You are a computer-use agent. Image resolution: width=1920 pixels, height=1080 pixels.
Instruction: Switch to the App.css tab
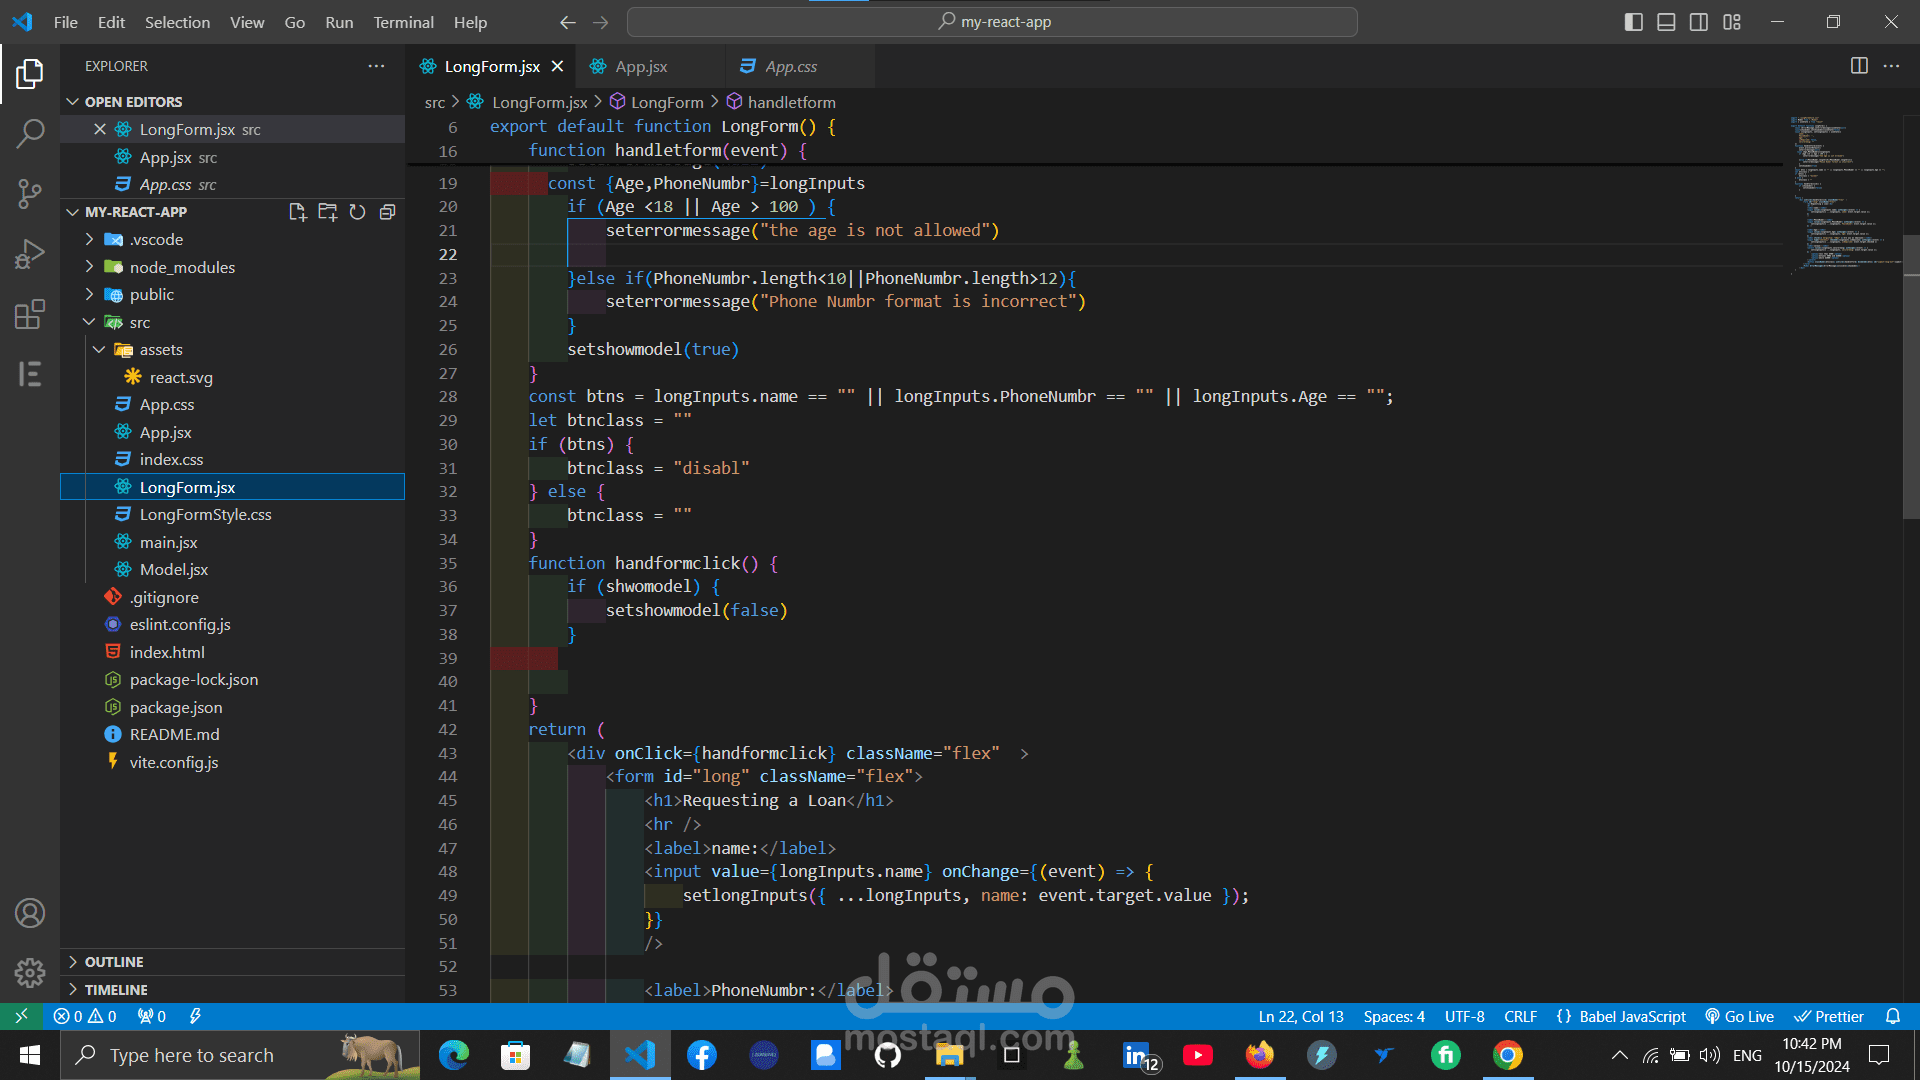pyautogui.click(x=790, y=66)
